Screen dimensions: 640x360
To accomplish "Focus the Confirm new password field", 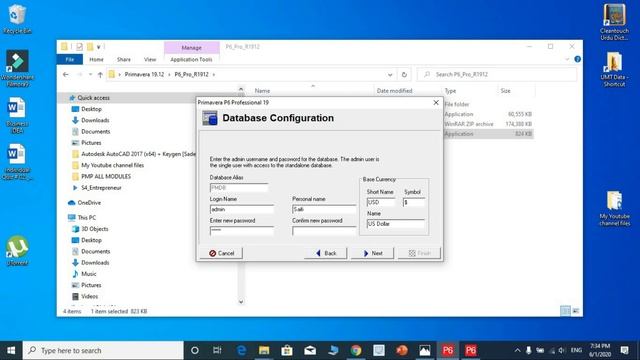I will tap(324, 231).
